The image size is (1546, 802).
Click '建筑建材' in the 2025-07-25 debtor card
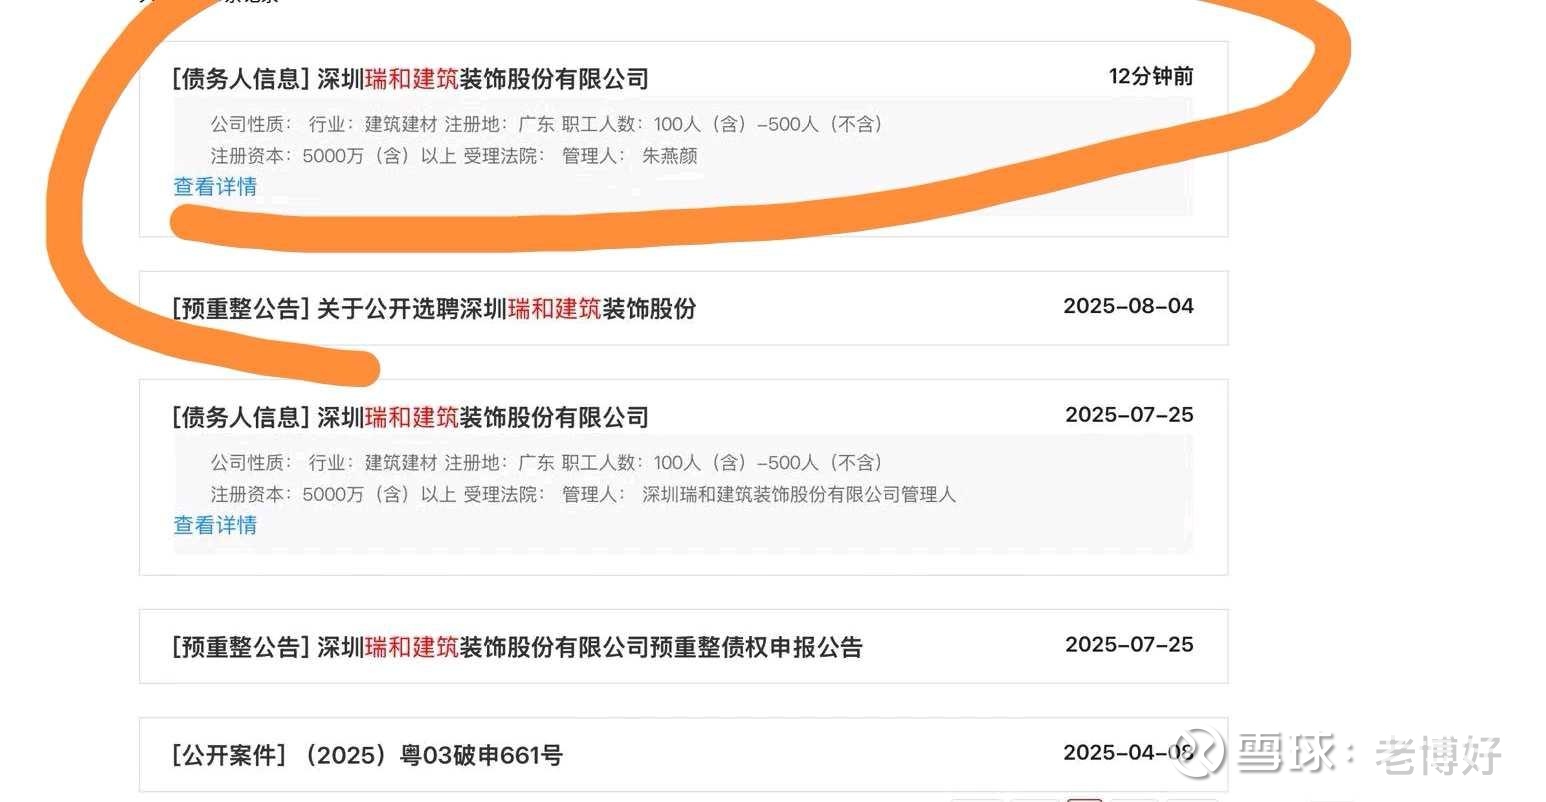[x=401, y=463]
